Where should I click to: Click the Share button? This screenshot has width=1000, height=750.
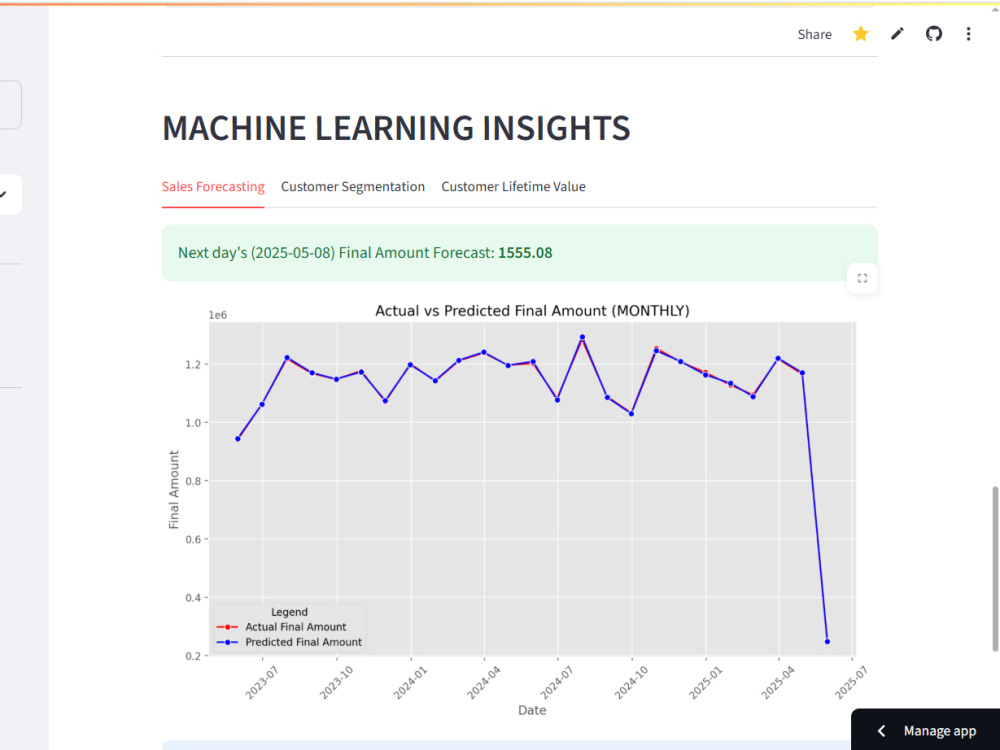[814, 34]
